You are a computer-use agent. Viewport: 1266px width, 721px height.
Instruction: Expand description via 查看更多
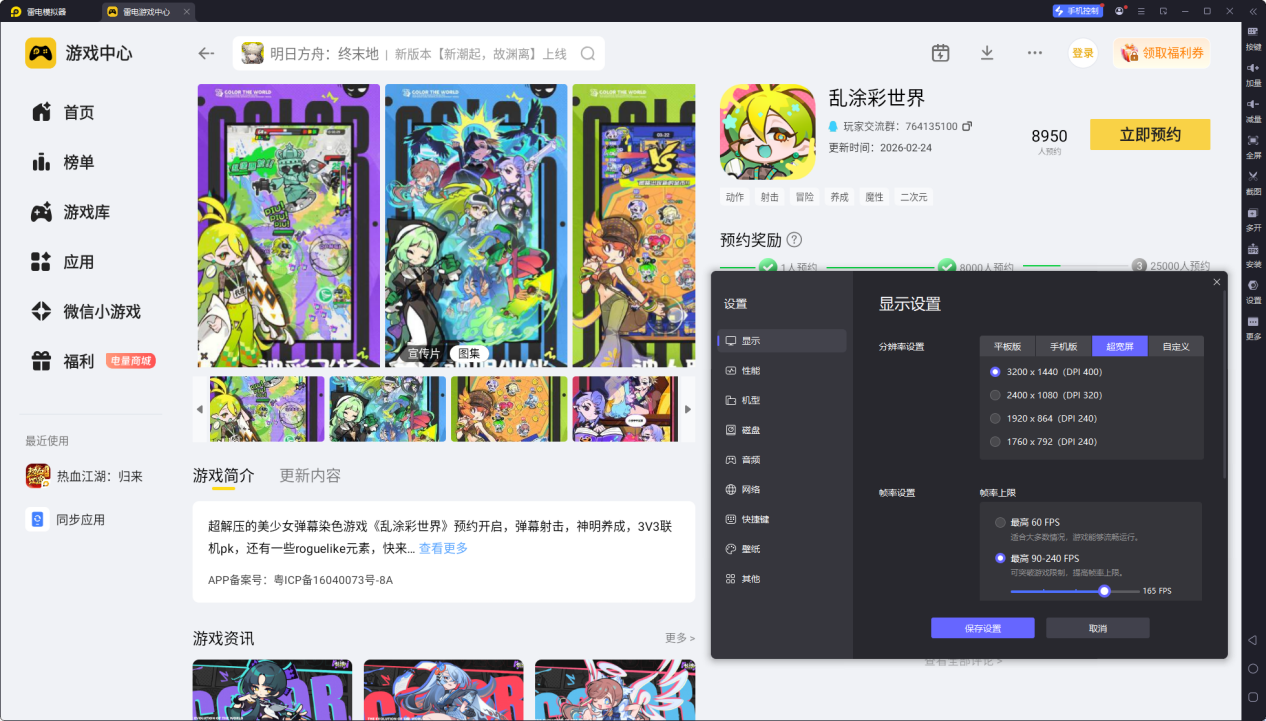[x=443, y=548]
